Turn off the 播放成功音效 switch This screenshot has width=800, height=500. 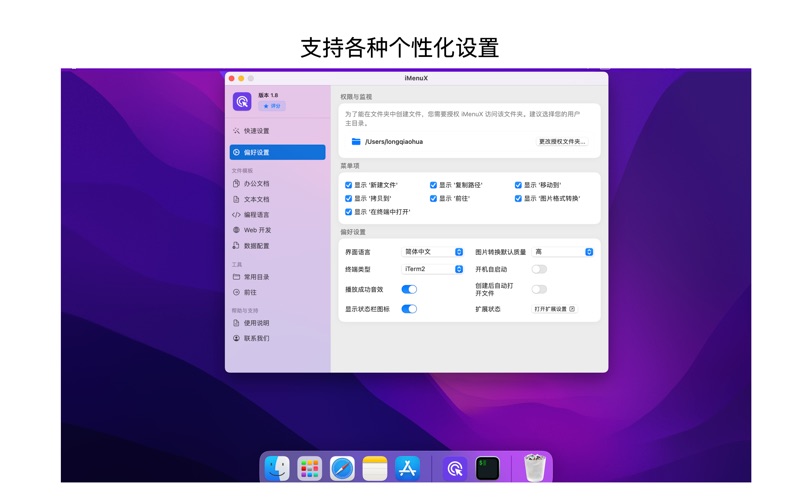point(409,289)
